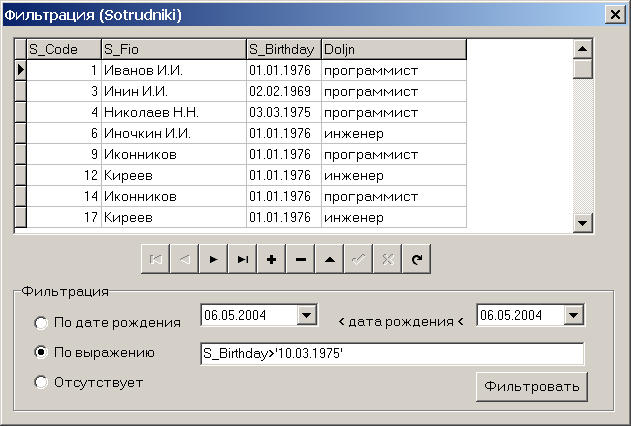
Task: Click the S_Fio column header
Action: point(174,49)
